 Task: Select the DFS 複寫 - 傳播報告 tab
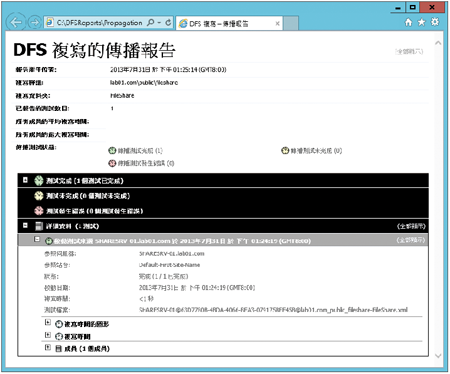pyautogui.click(x=229, y=24)
